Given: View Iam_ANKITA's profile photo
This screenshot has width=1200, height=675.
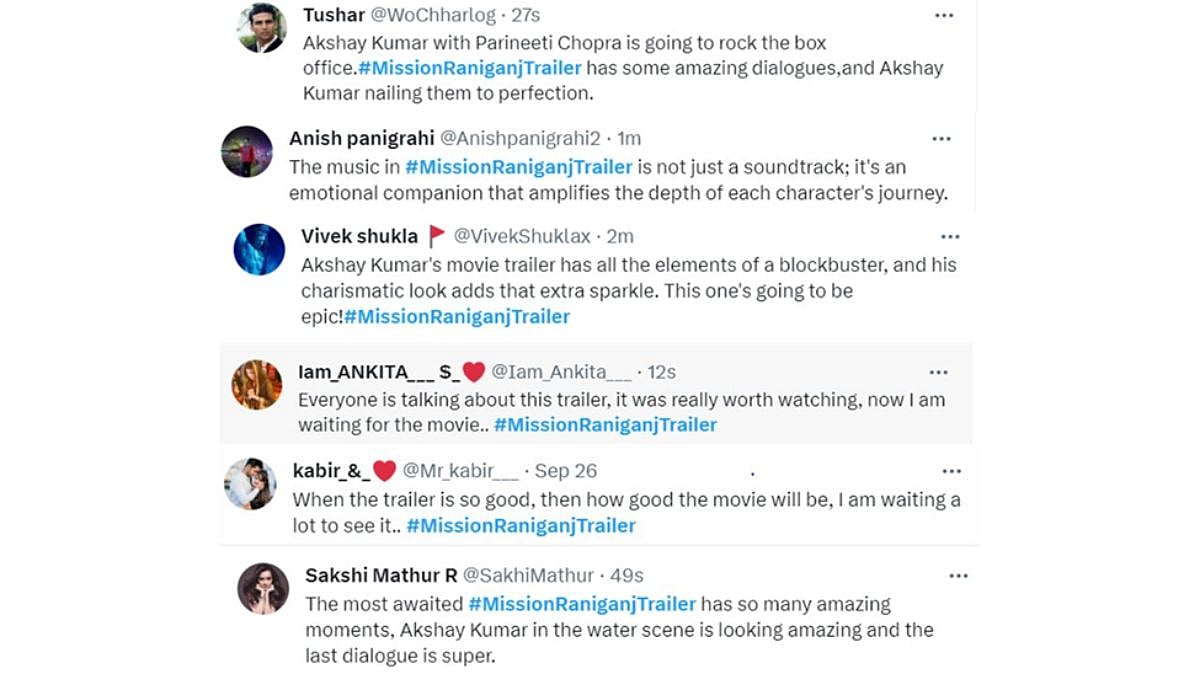Looking at the screenshot, I should click(x=257, y=385).
